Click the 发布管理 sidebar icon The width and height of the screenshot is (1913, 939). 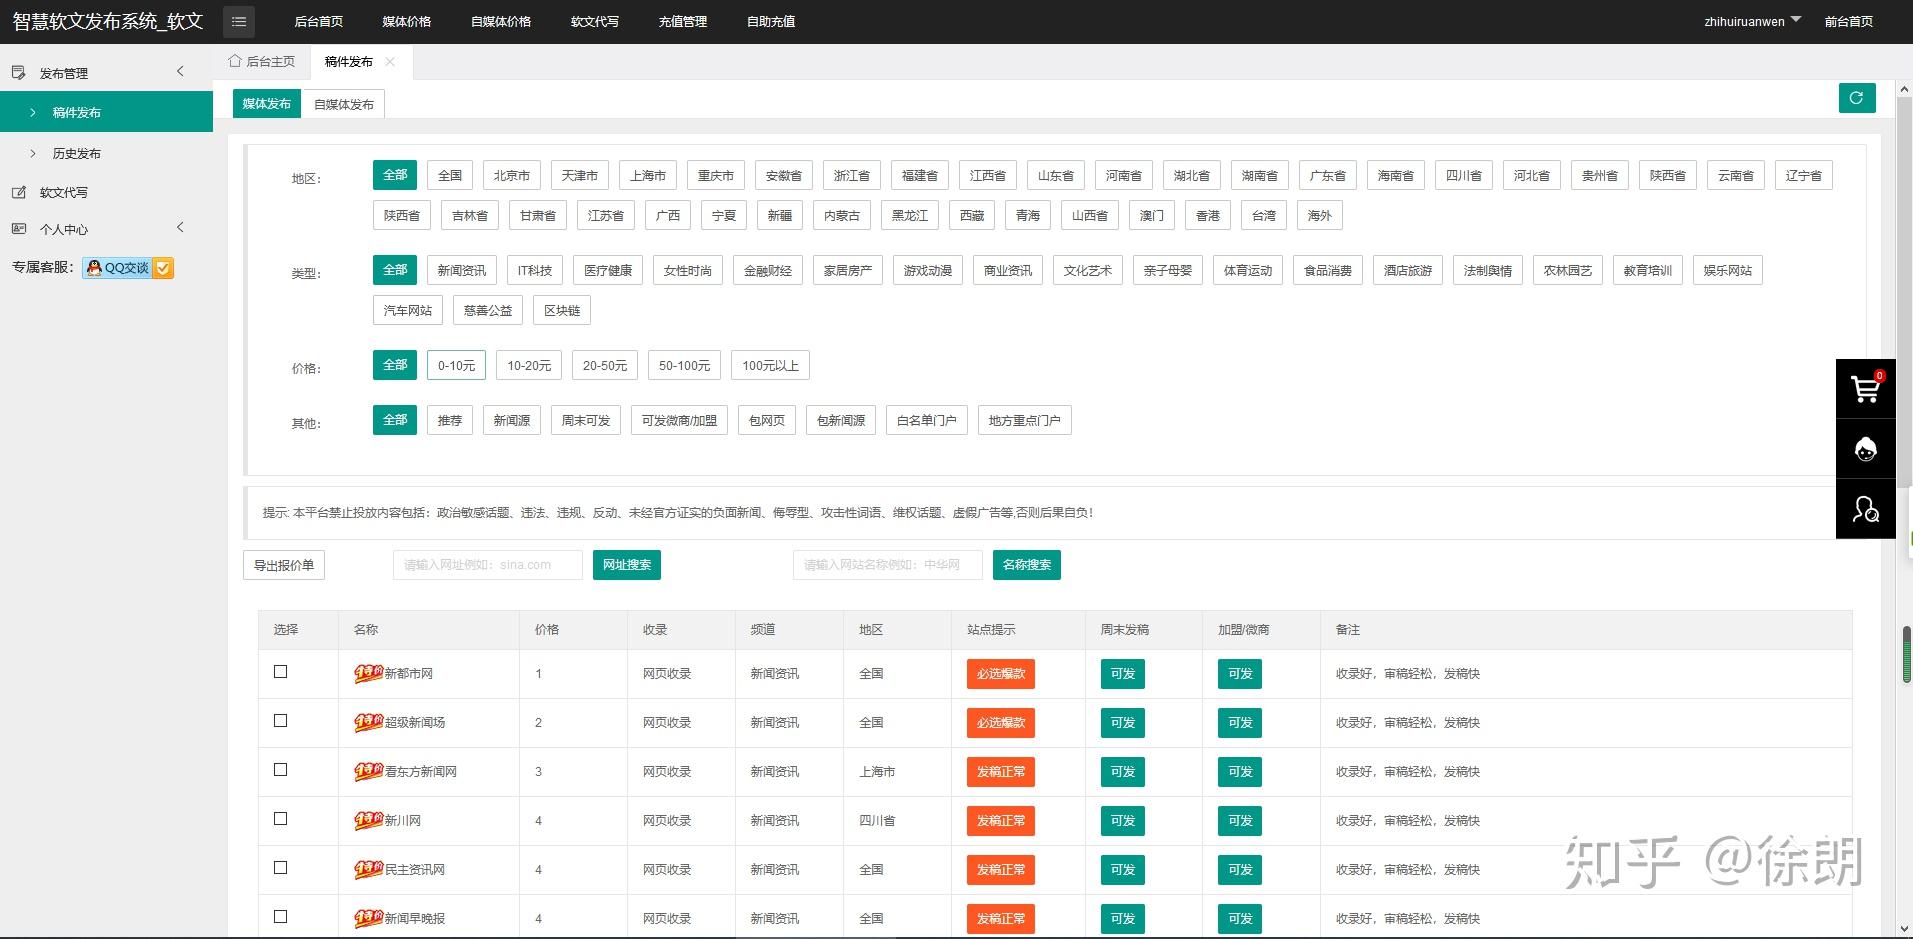pos(18,73)
